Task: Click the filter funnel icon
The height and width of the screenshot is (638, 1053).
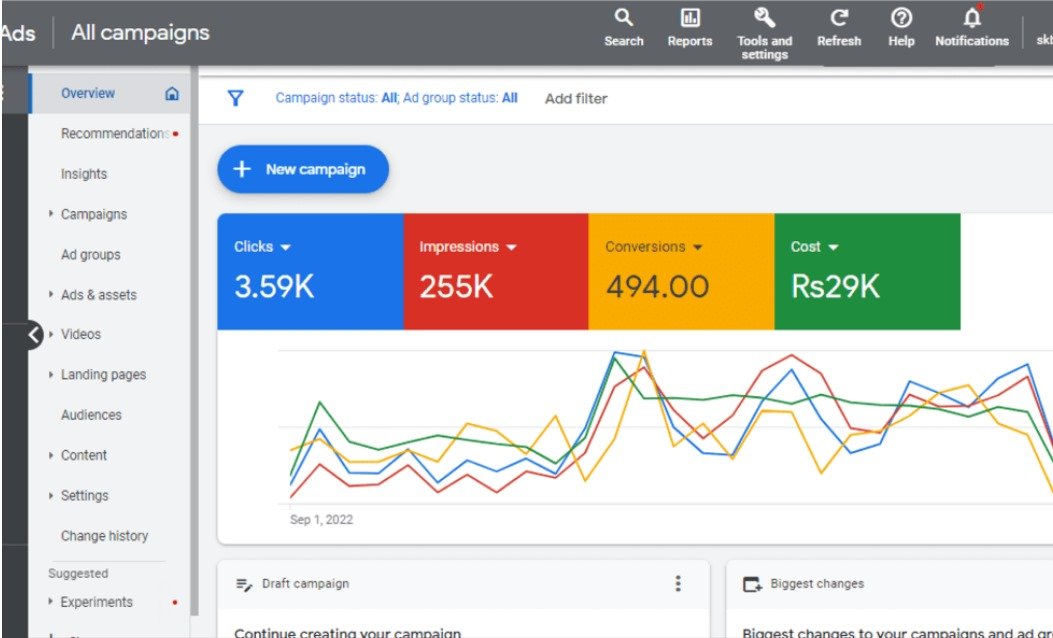Action: (235, 98)
